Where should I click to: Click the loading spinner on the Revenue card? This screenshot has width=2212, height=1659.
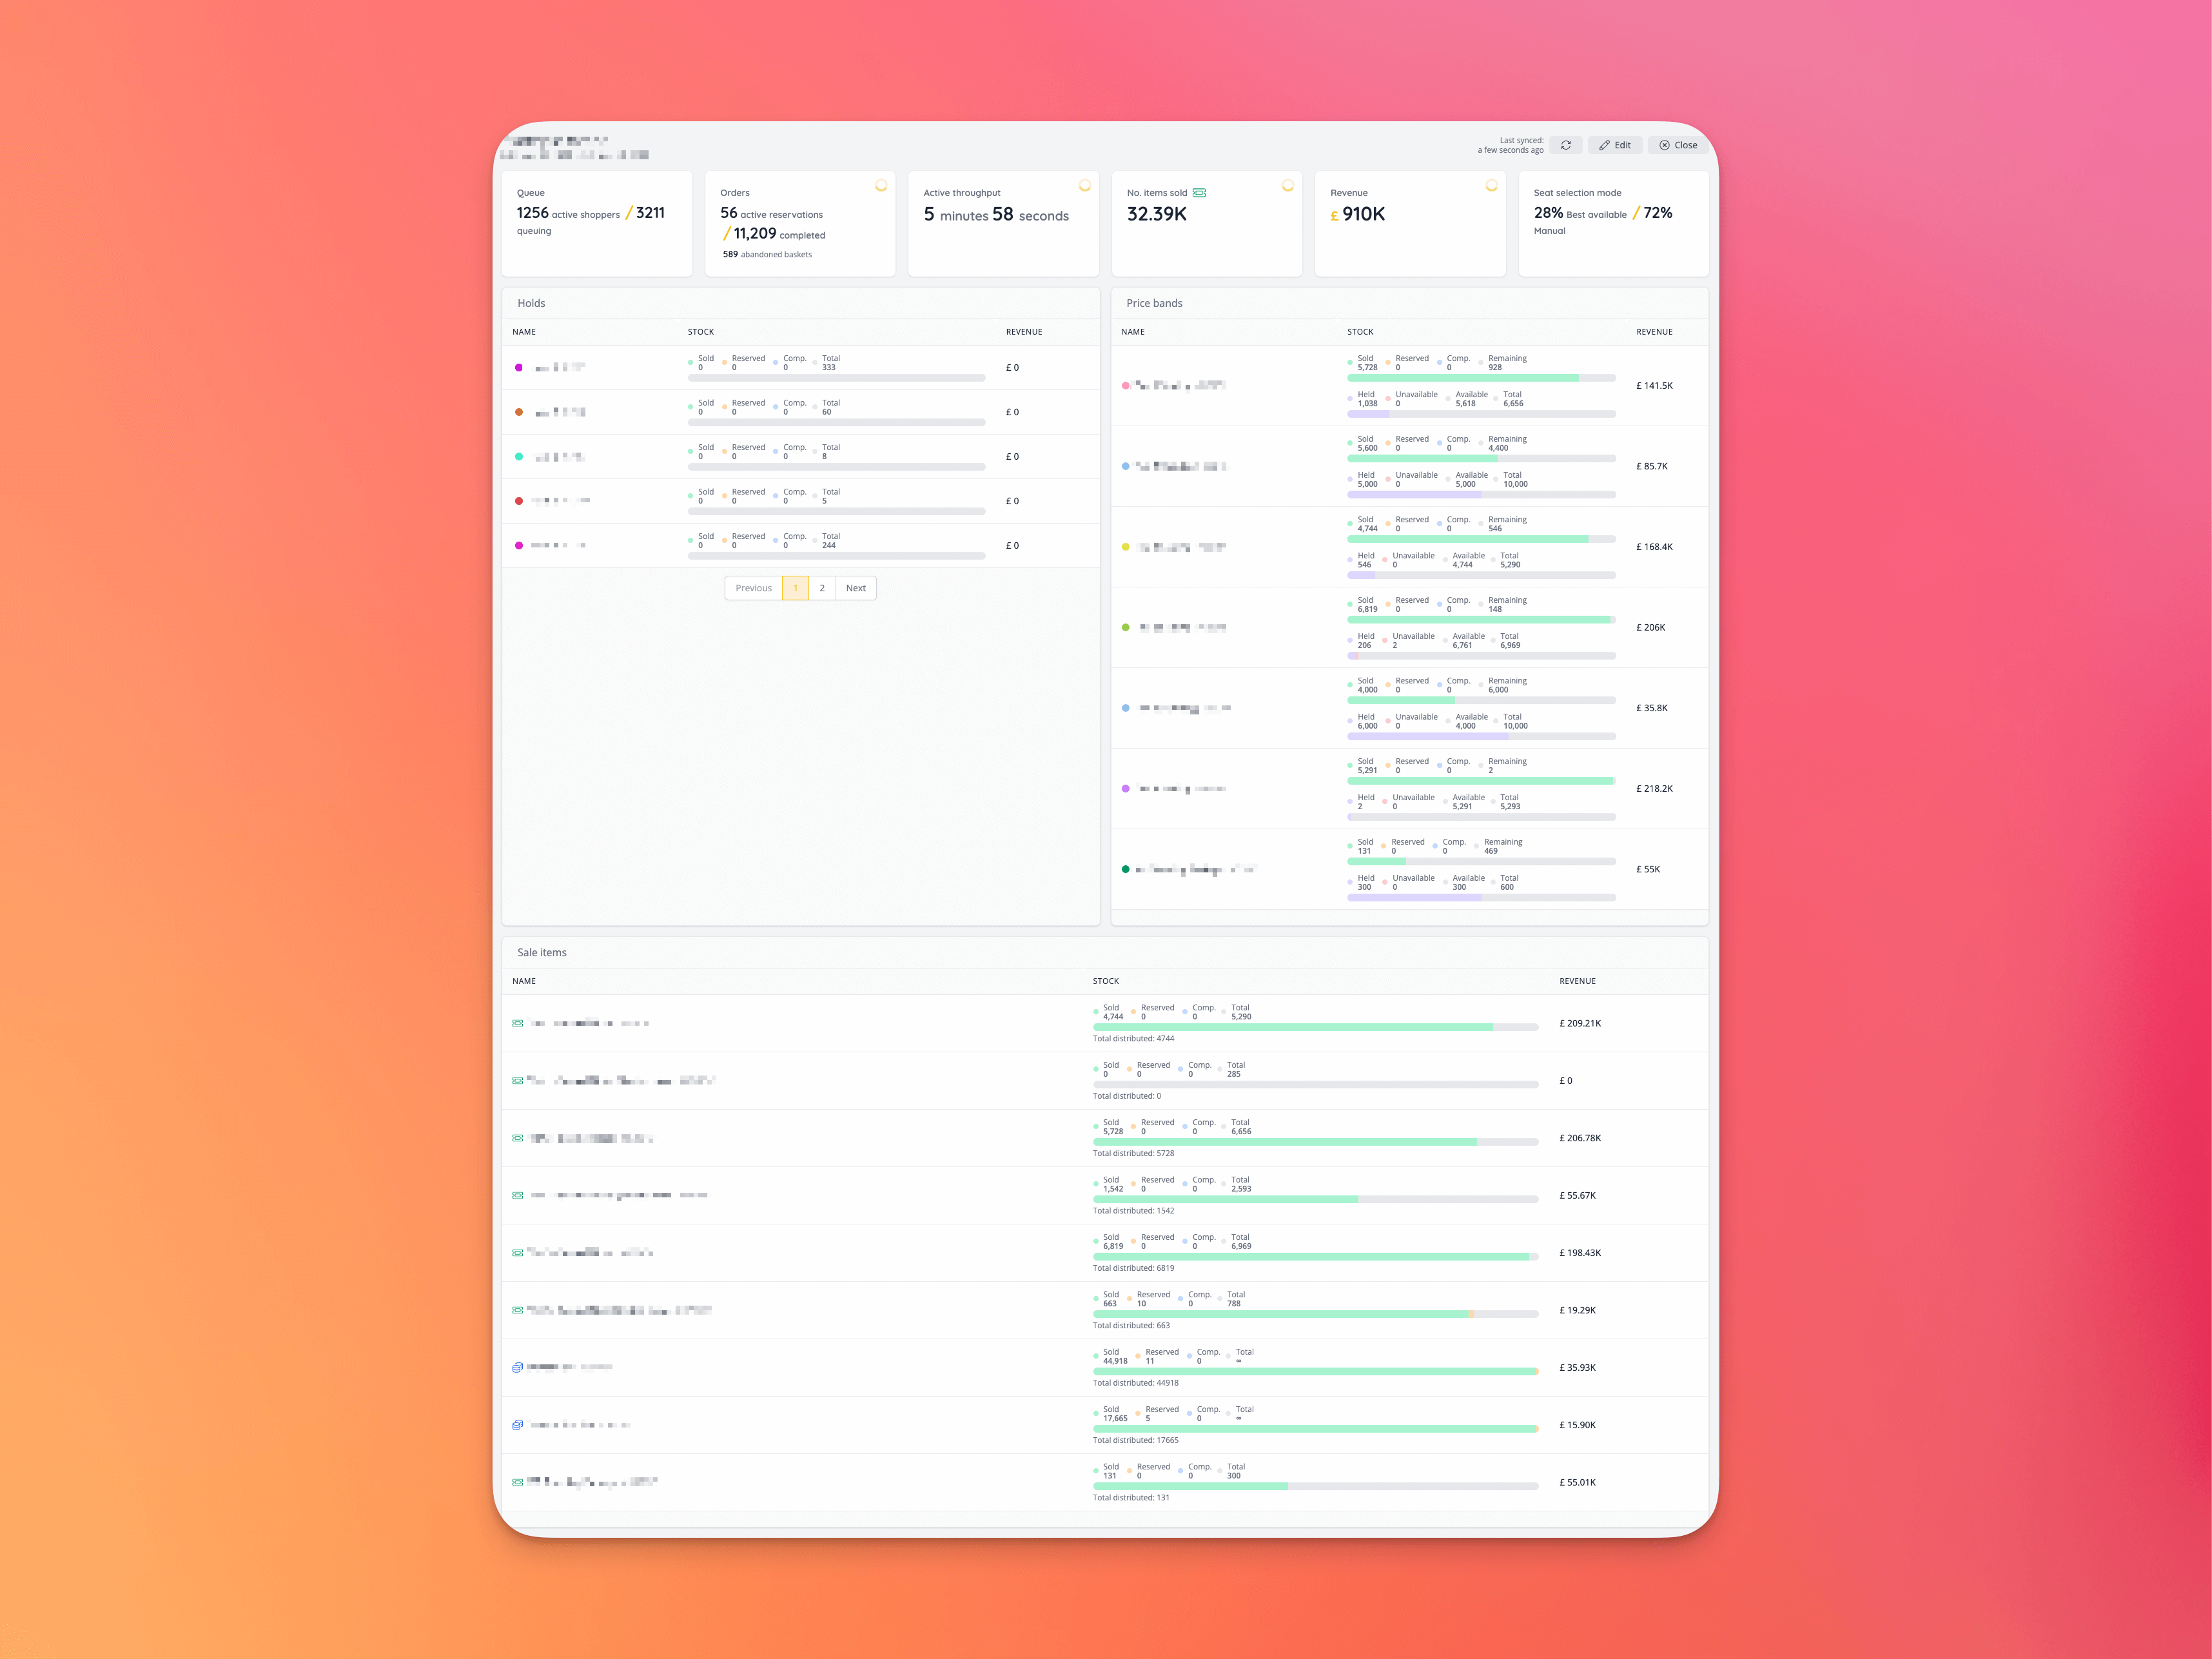(1492, 185)
